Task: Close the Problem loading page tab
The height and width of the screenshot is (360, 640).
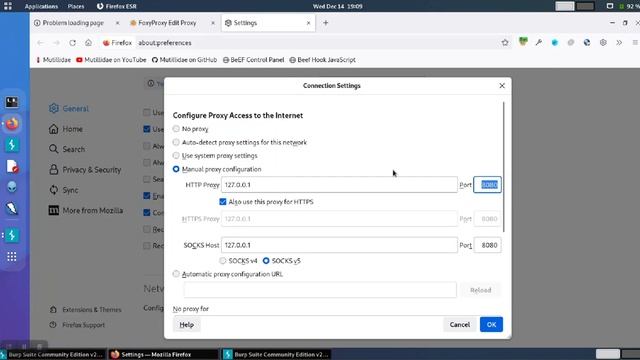Action: 118,23
